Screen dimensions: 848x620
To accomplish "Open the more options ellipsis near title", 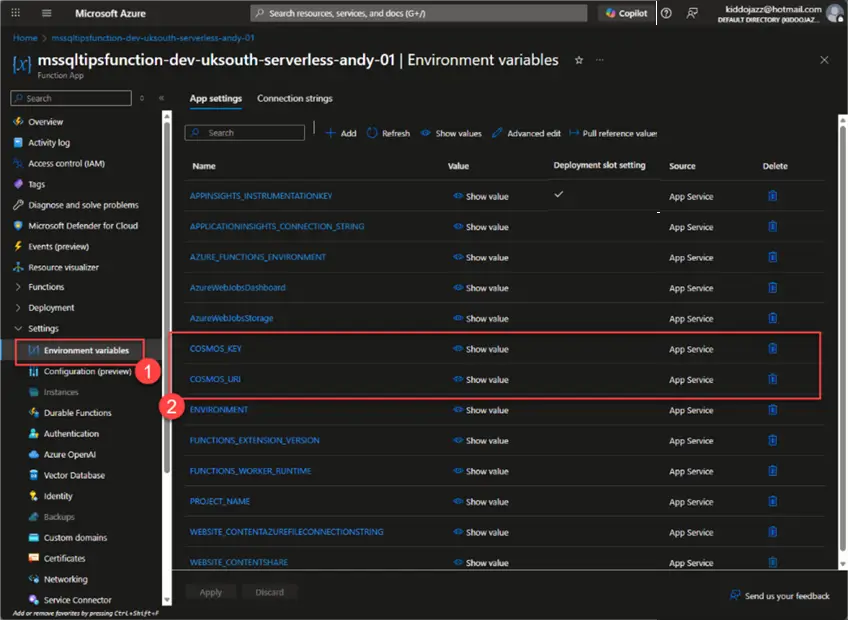I will [600, 60].
